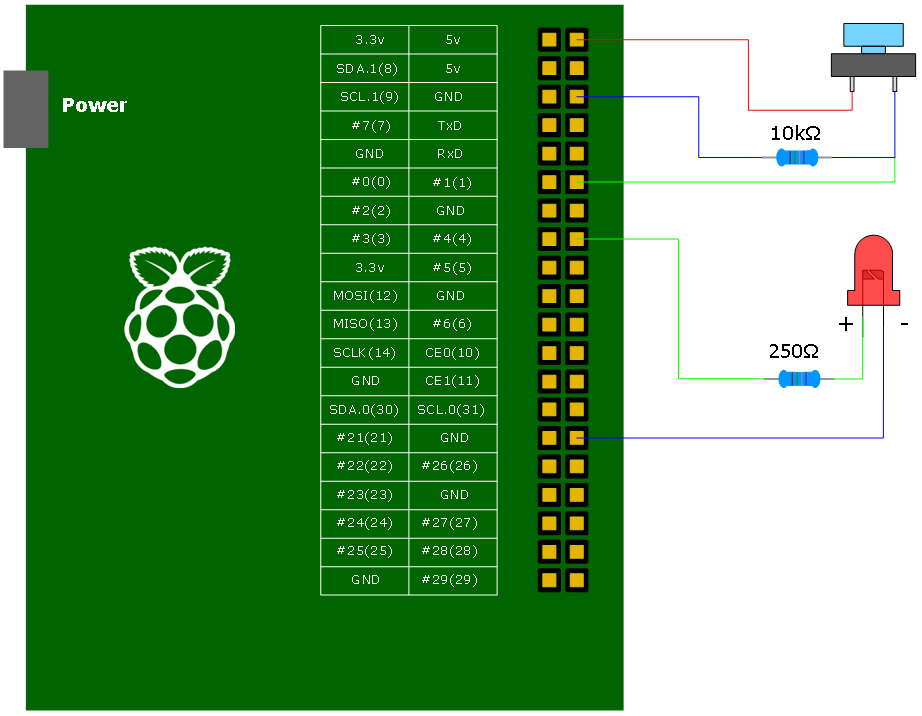922x716 pixels.
Task: Click the SCLK(14) cell in the pin table
Action: [x=364, y=352]
